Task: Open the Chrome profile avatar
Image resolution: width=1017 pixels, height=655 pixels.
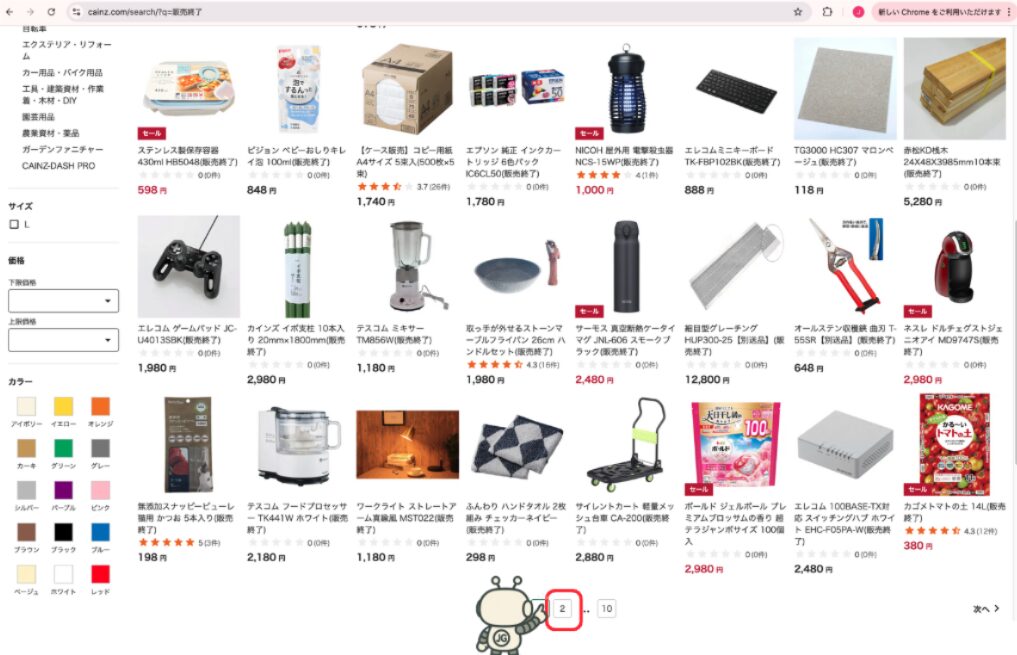Action: point(858,12)
